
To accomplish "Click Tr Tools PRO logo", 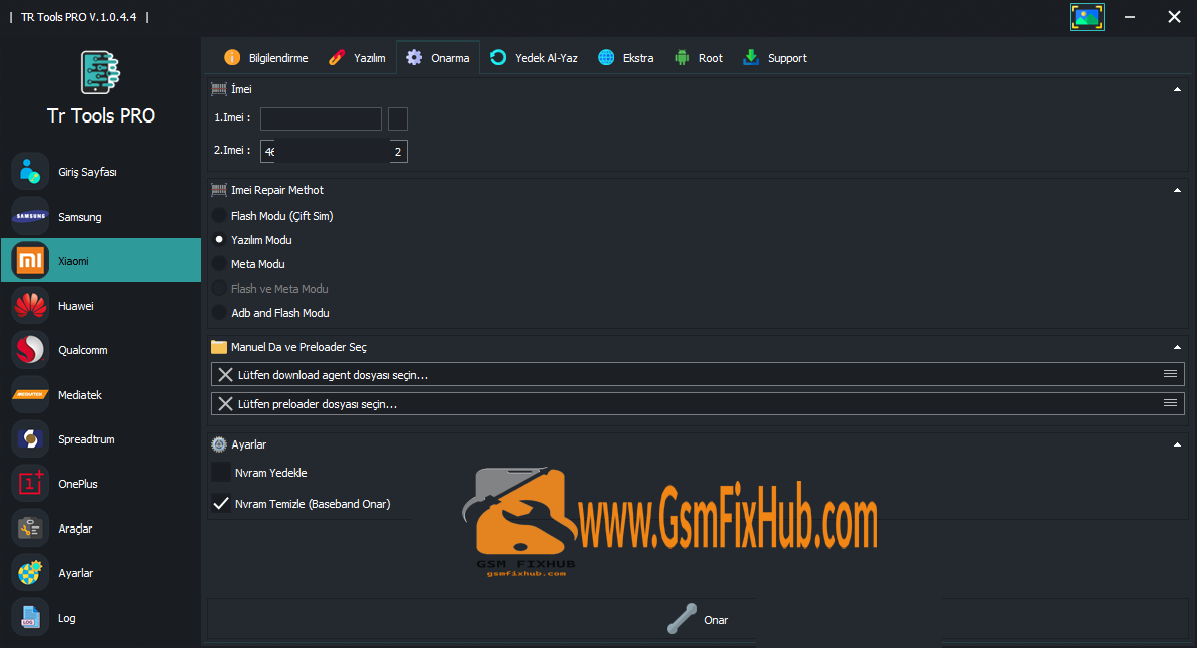I will click(x=100, y=73).
